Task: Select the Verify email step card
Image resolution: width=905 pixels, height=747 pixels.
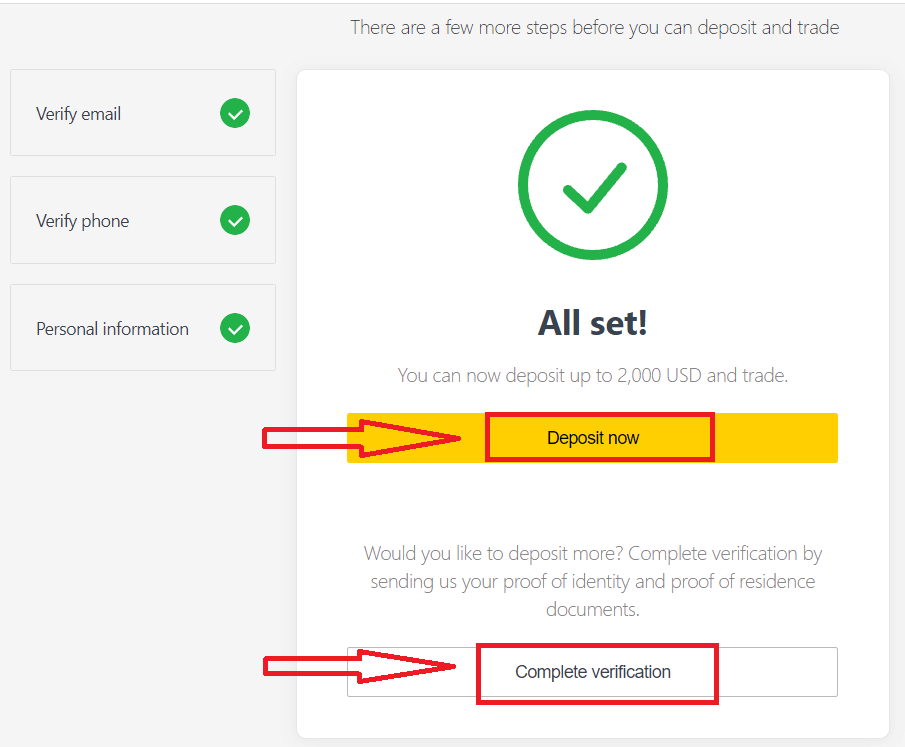Action: tap(142, 113)
